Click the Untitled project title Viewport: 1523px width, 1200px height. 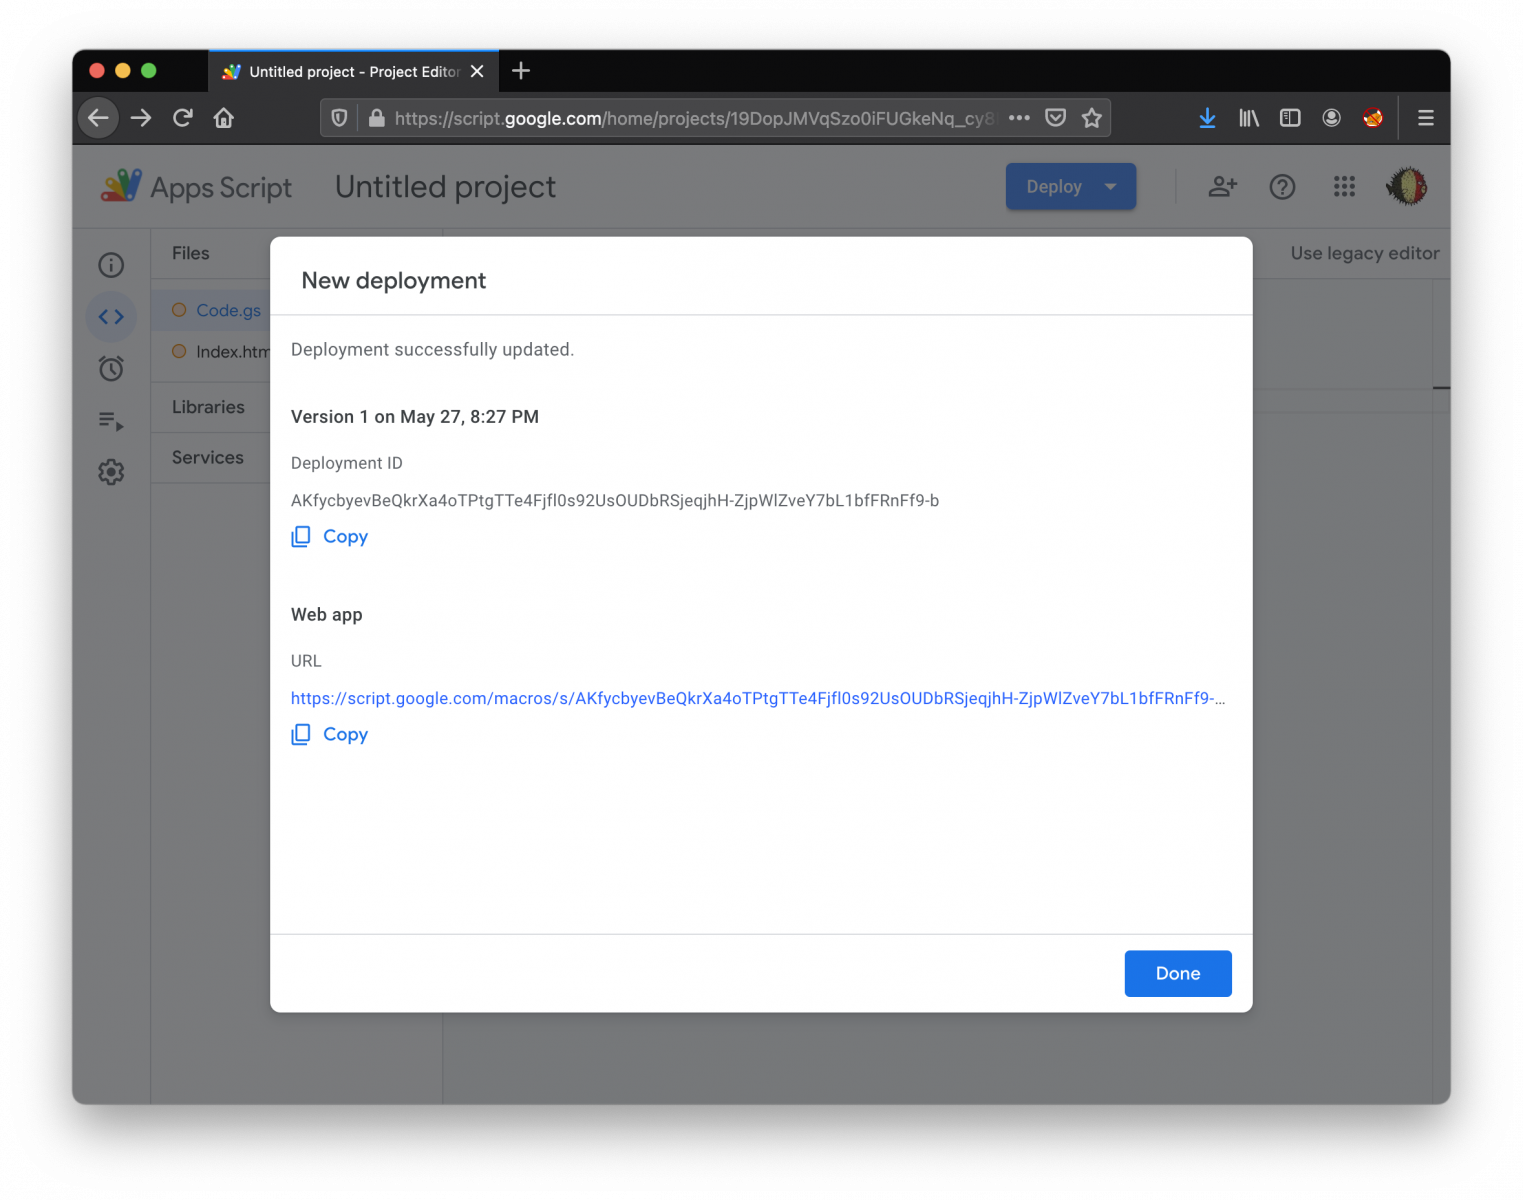pos(445,187)
